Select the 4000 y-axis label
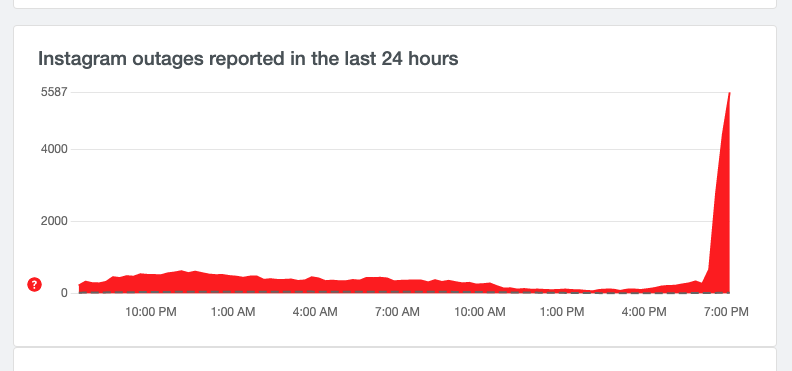Image resolution: width=792 pixels, height=371 pixels. [x=55, y=149]
